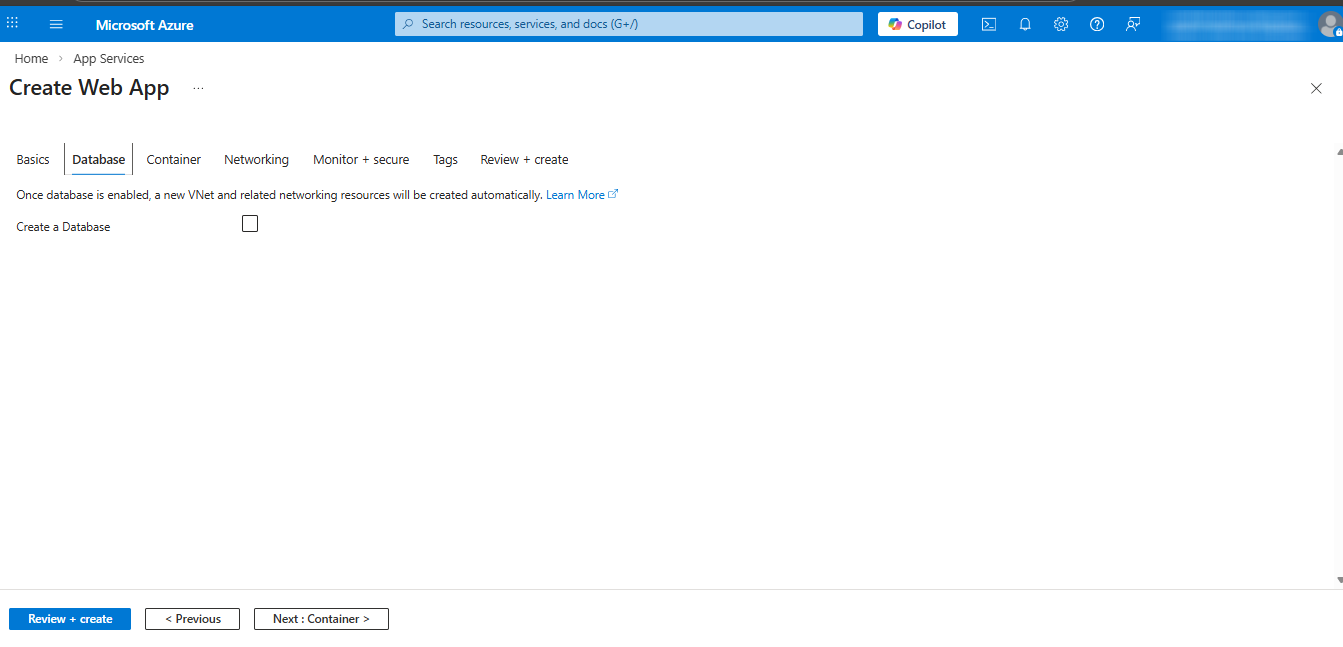
Task: Open the Help question mark icon
Action: point(1097,24)
